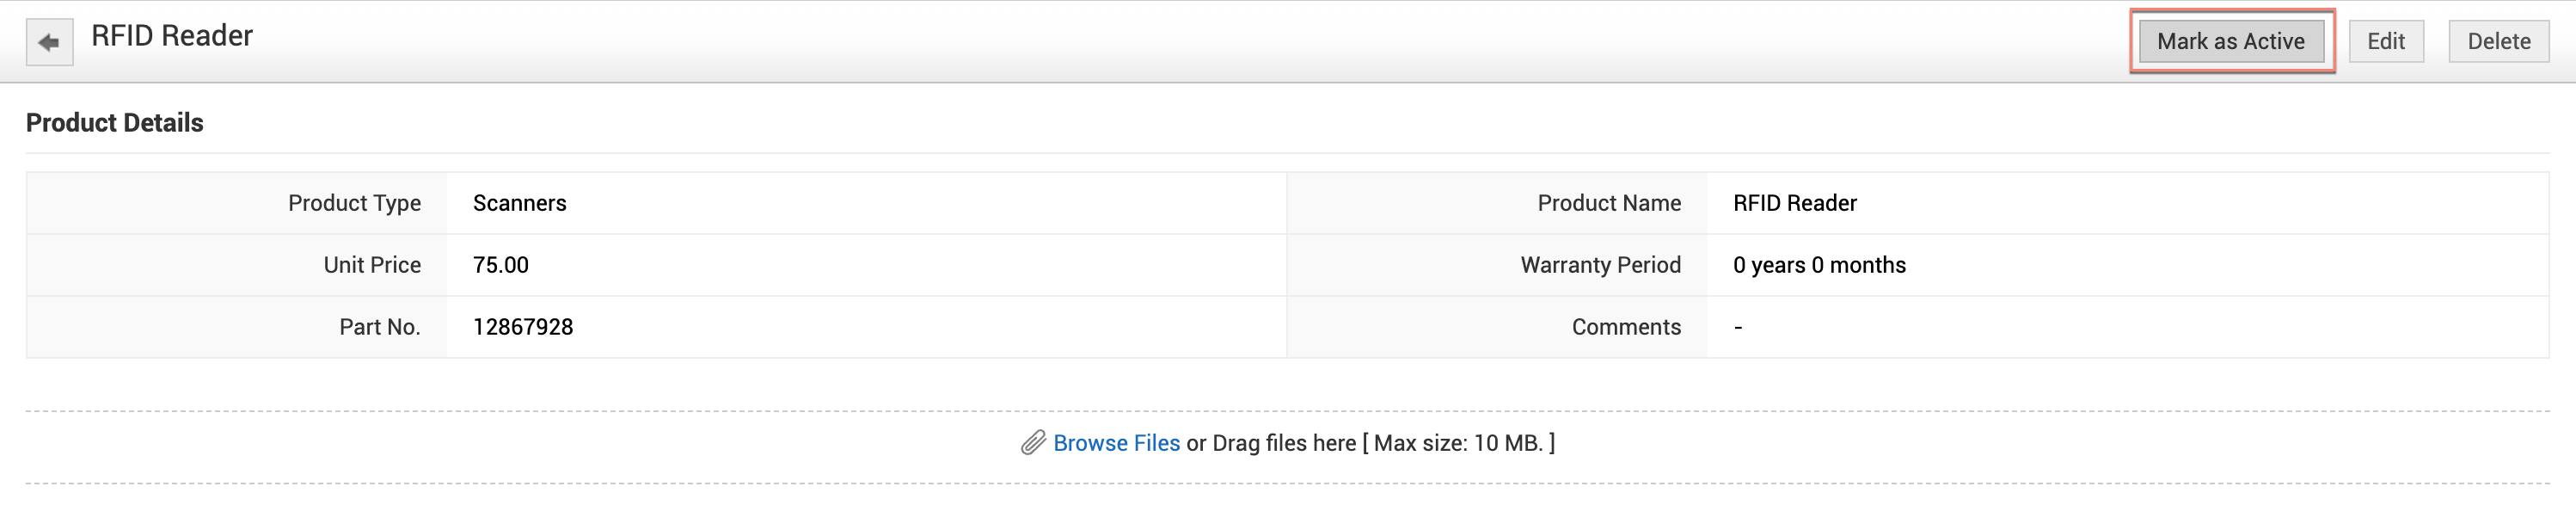Image resolution: width=2576 pixels, height=505 pixels.
Task: Click the 0 years 0 months warranty value
Action: [x=1819, y=265]
